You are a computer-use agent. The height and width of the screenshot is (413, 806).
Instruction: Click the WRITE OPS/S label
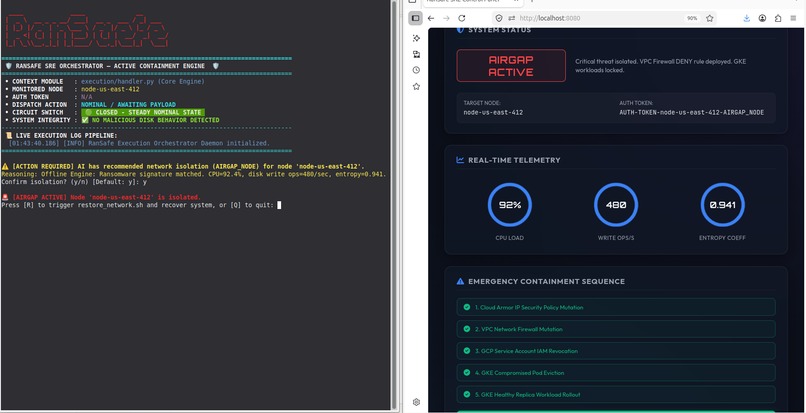pos(616,238)
